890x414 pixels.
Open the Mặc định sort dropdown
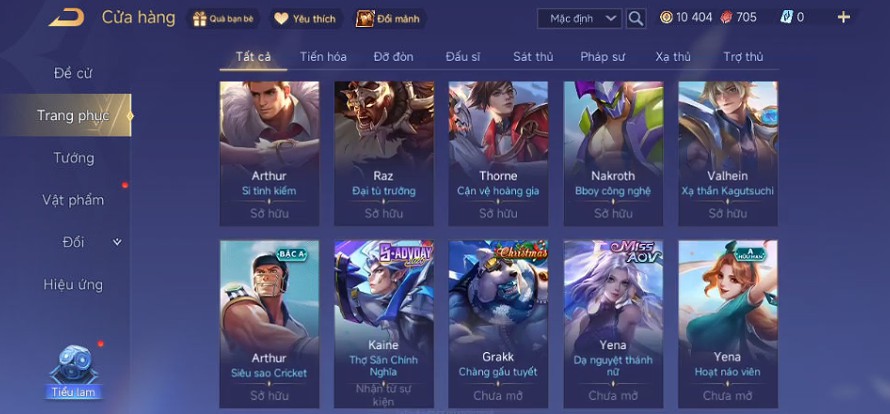coord(580,18)
